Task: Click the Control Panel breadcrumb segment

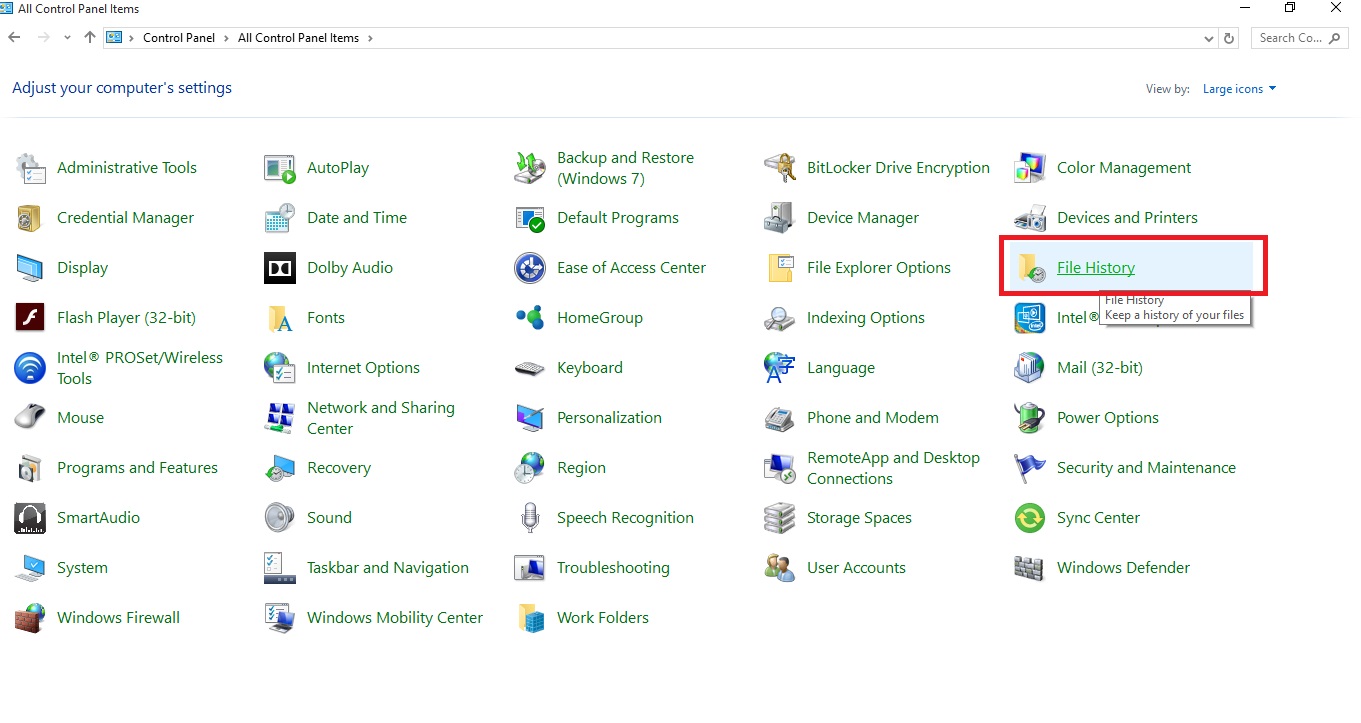Action: pyautogui.click(x=179, y=38)
